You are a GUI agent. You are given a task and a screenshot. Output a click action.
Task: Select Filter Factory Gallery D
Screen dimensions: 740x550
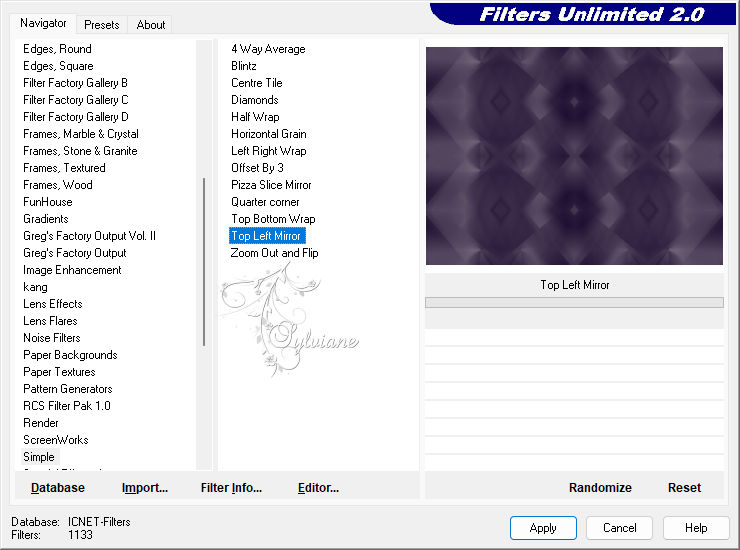click(76, 117)
